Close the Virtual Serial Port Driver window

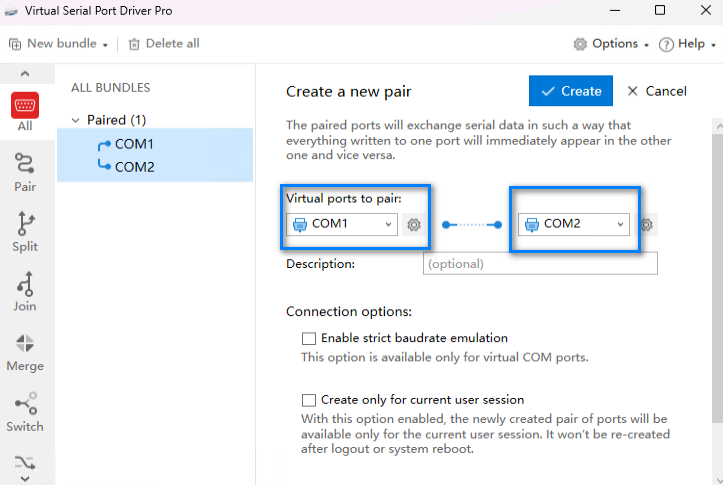pos(705,10)
